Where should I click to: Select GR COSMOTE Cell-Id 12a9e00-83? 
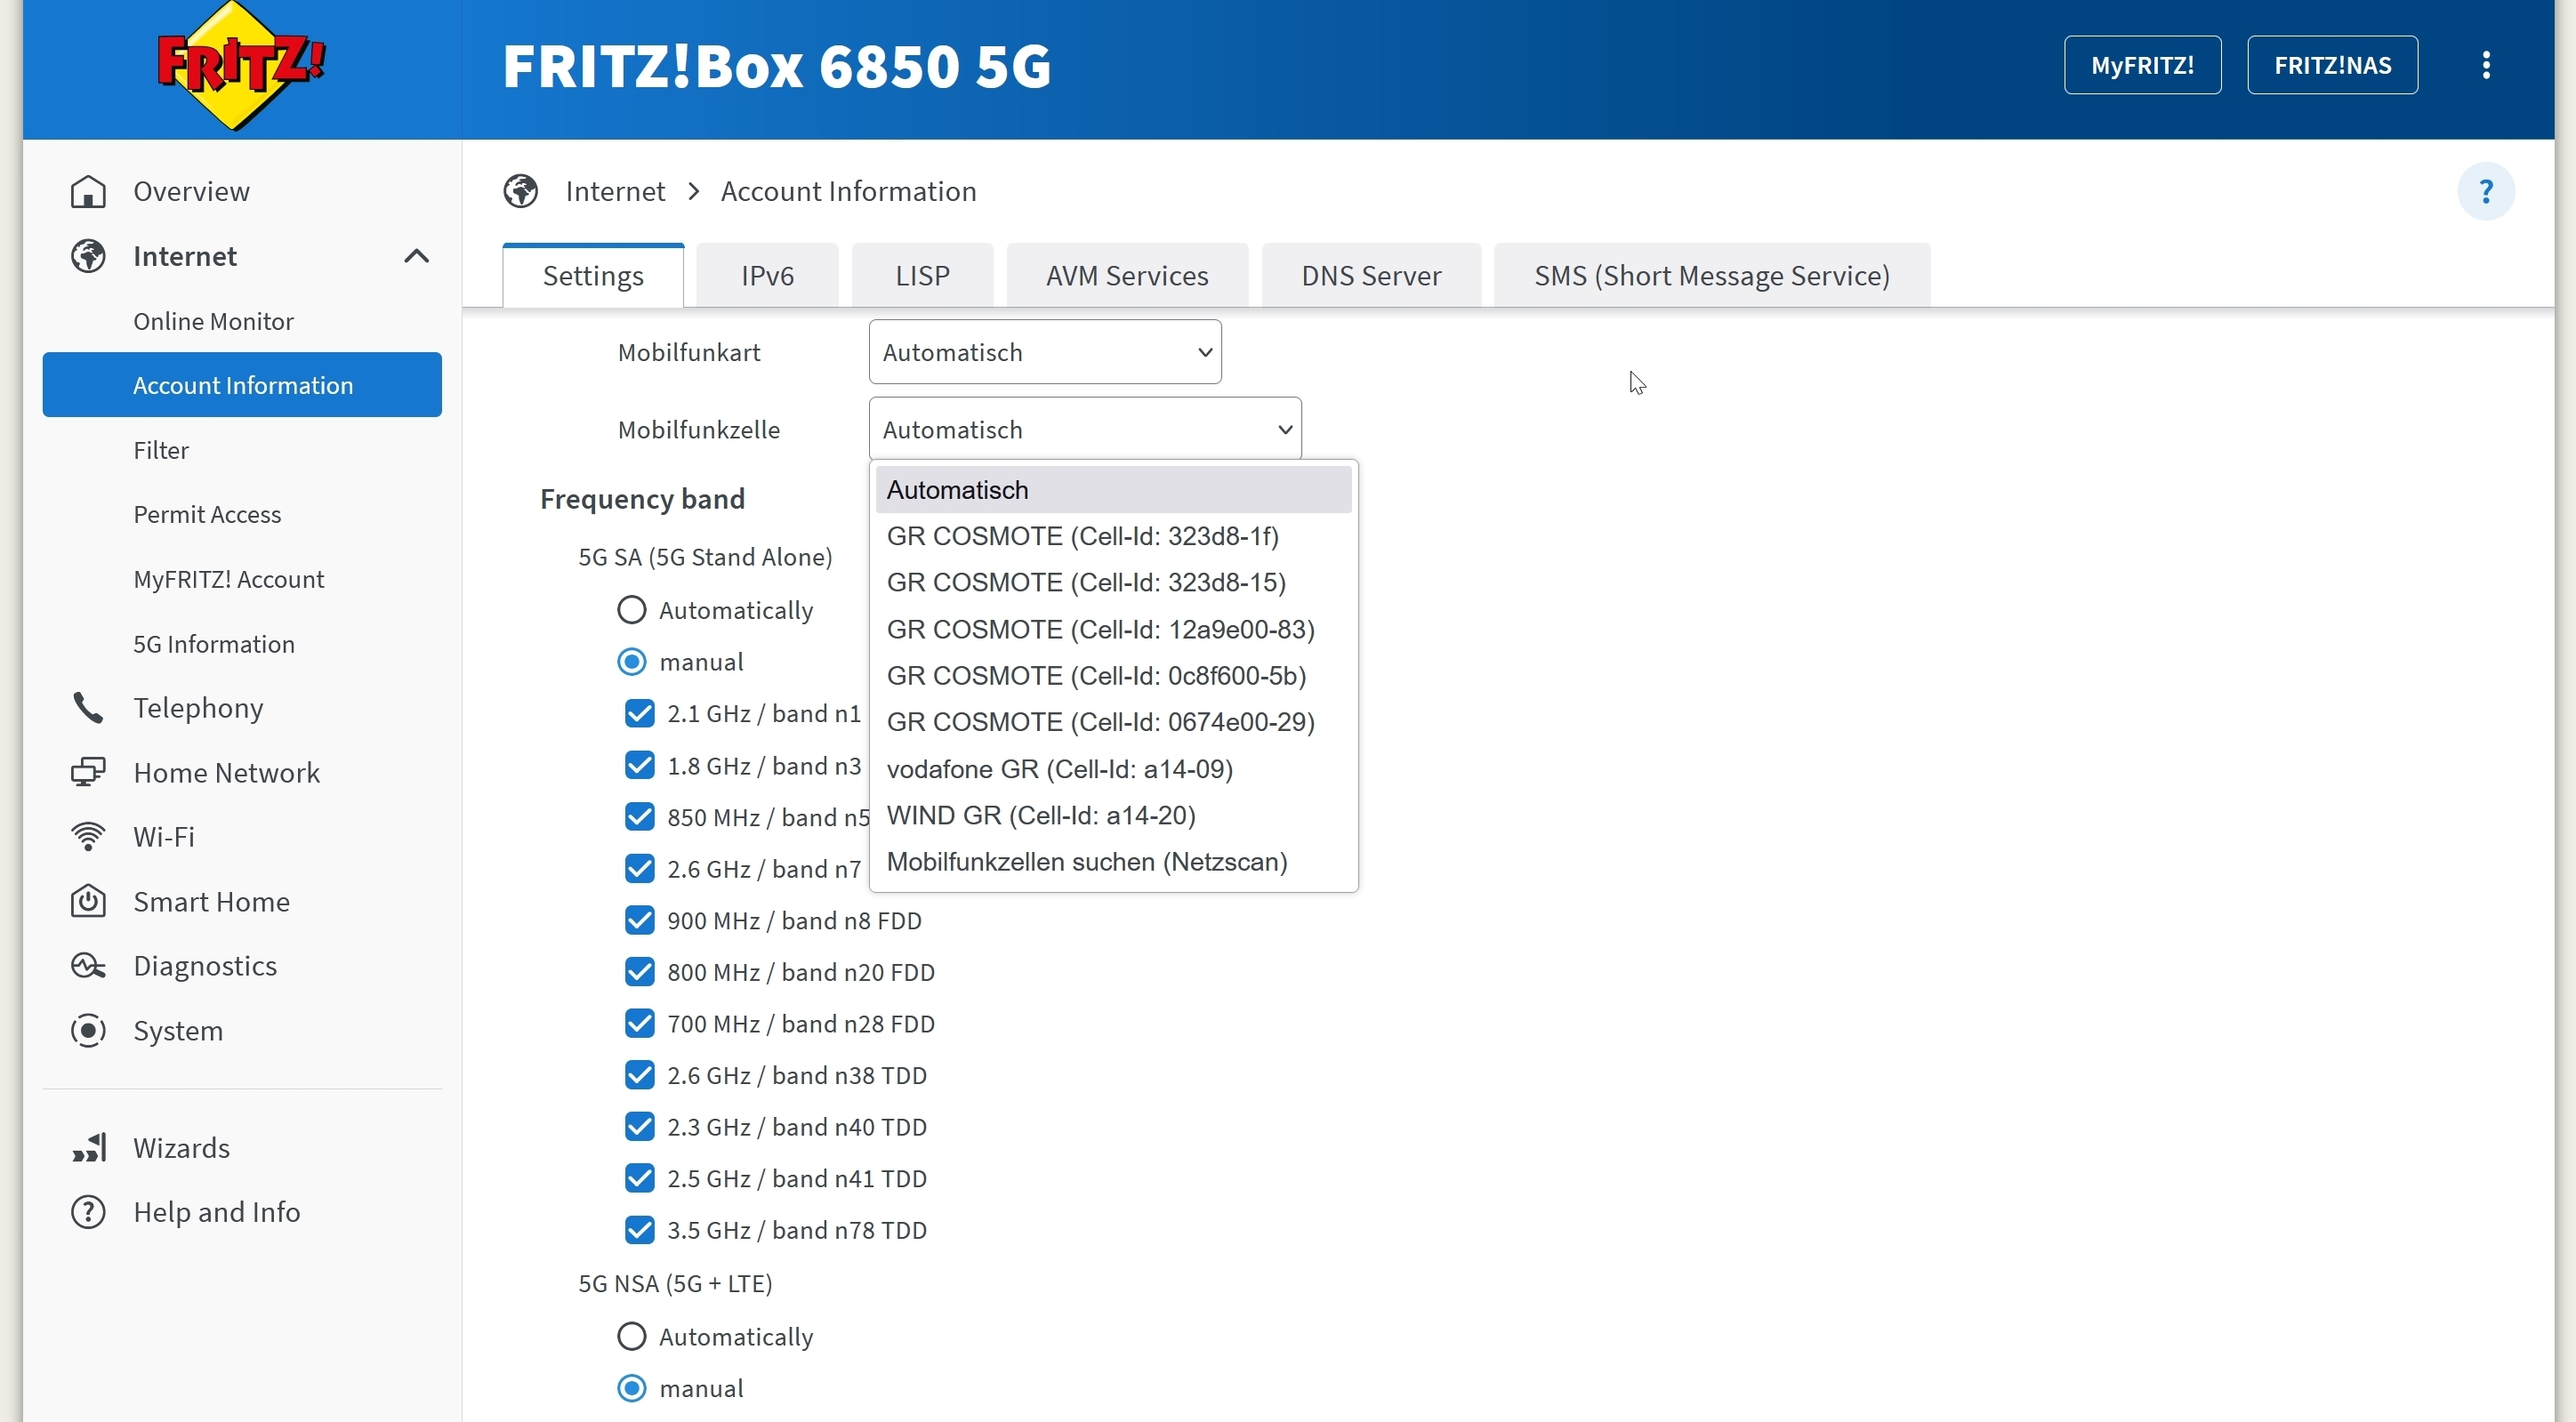(1113, 629)
